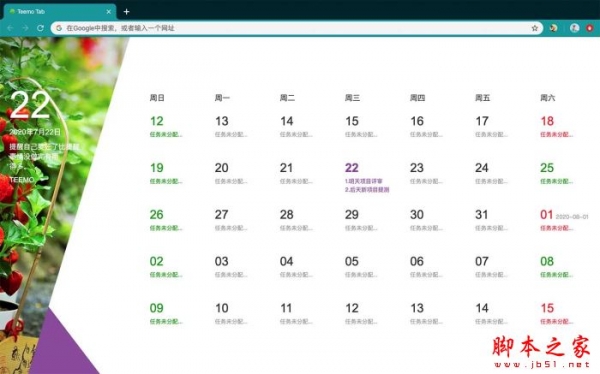The image size is (600, 374).
Task: Open the new tab with plus icon
Action: click(127, 12)
